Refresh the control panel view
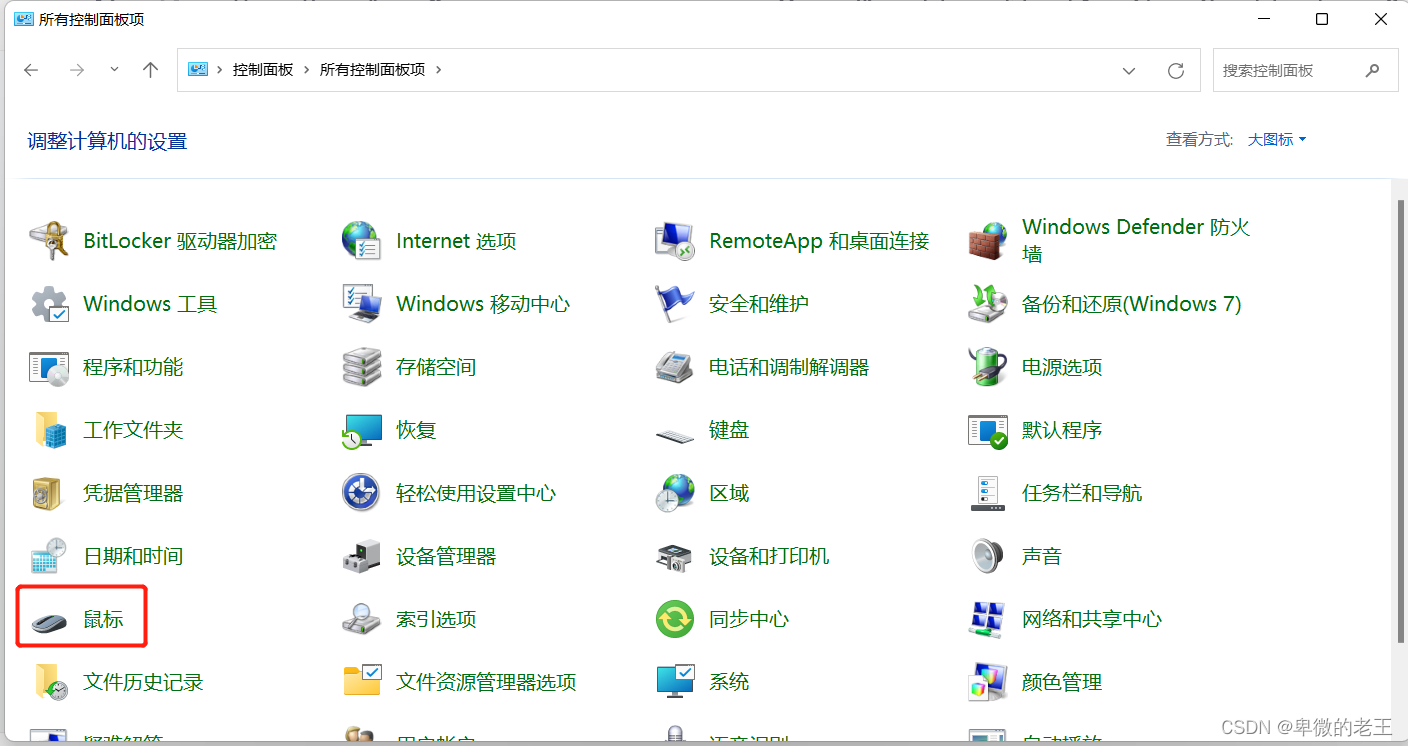Image resolution: width=1408 pixels, height=746 pixels. point(1176,71)
